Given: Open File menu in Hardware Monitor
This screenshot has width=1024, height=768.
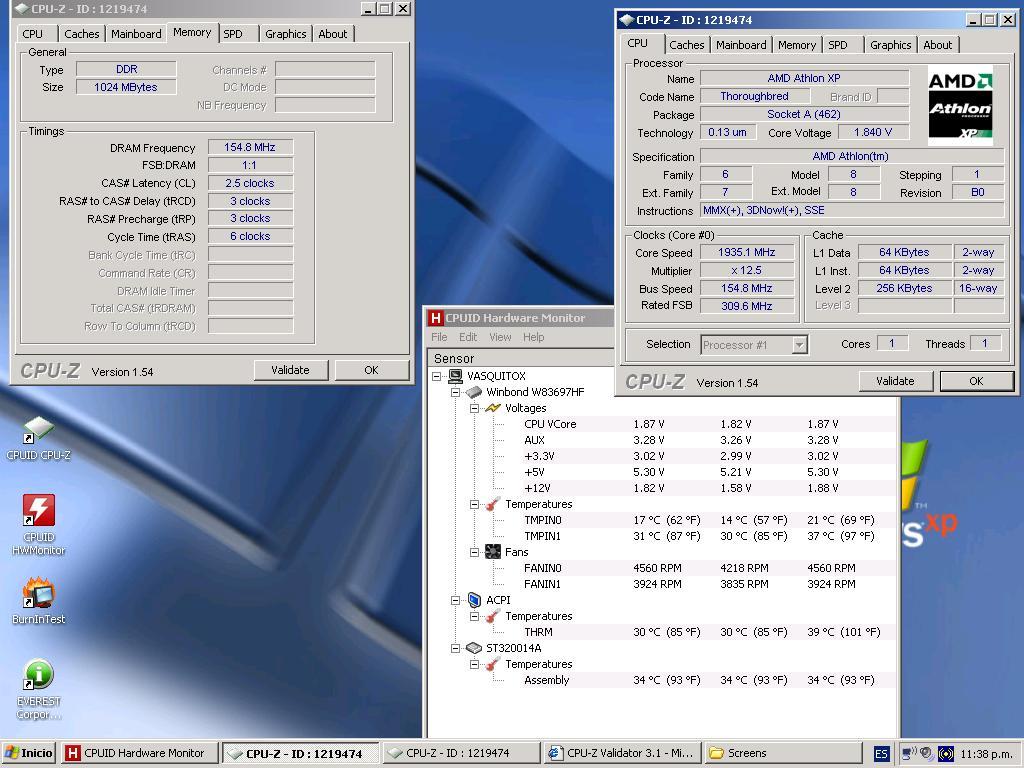Looking at the screenshot, I should 440,337.
